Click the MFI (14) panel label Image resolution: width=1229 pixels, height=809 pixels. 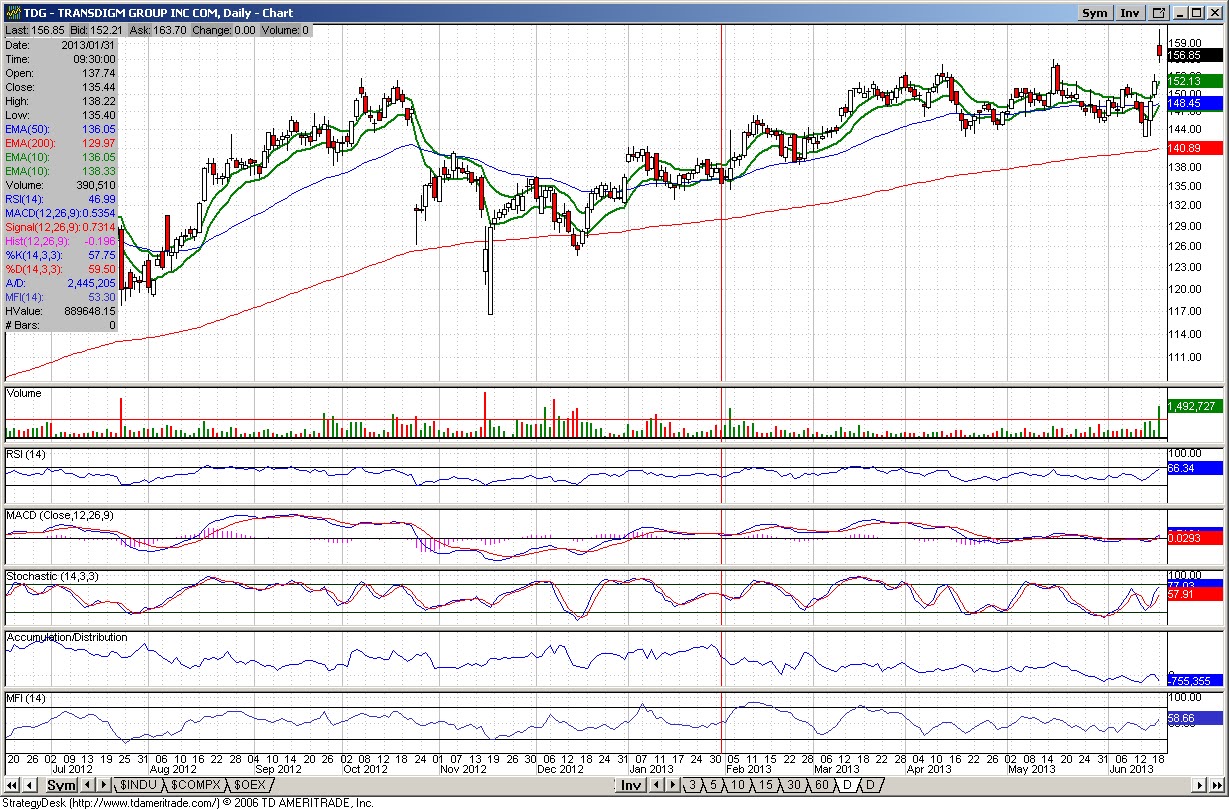pos(26,697)
